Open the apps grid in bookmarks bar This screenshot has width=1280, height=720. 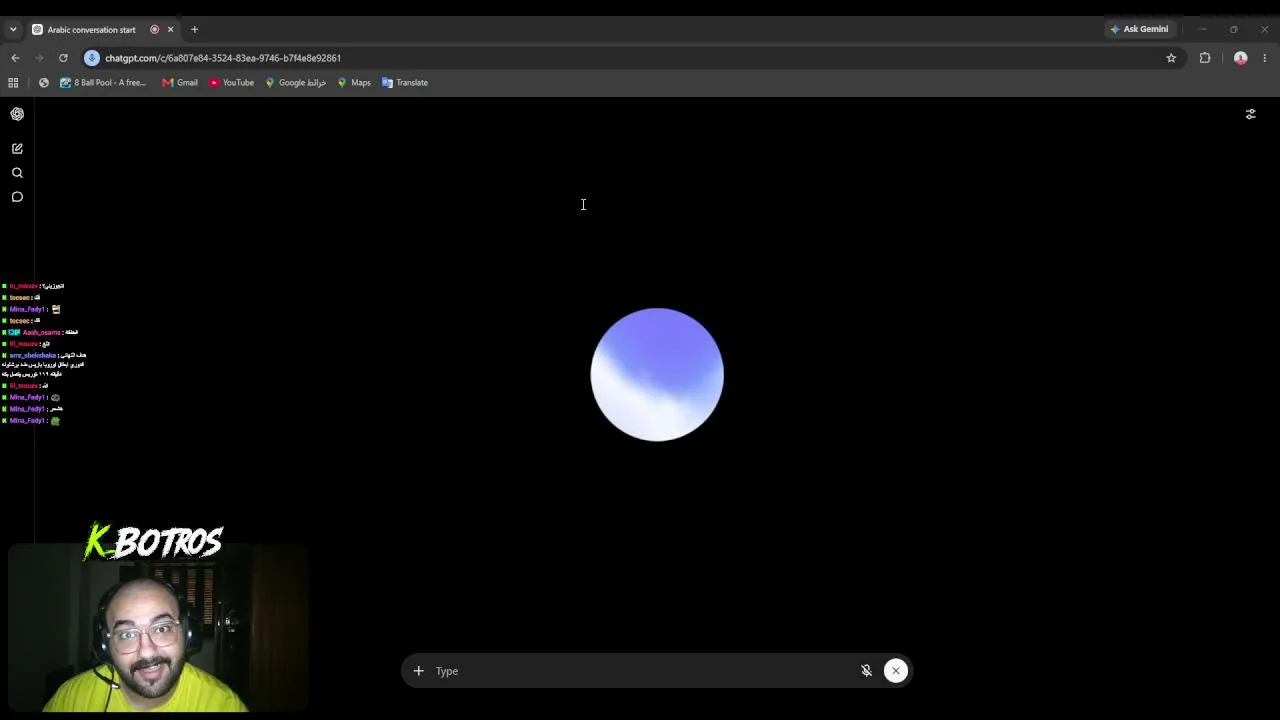pyautogui.click(x=13, y=83)
